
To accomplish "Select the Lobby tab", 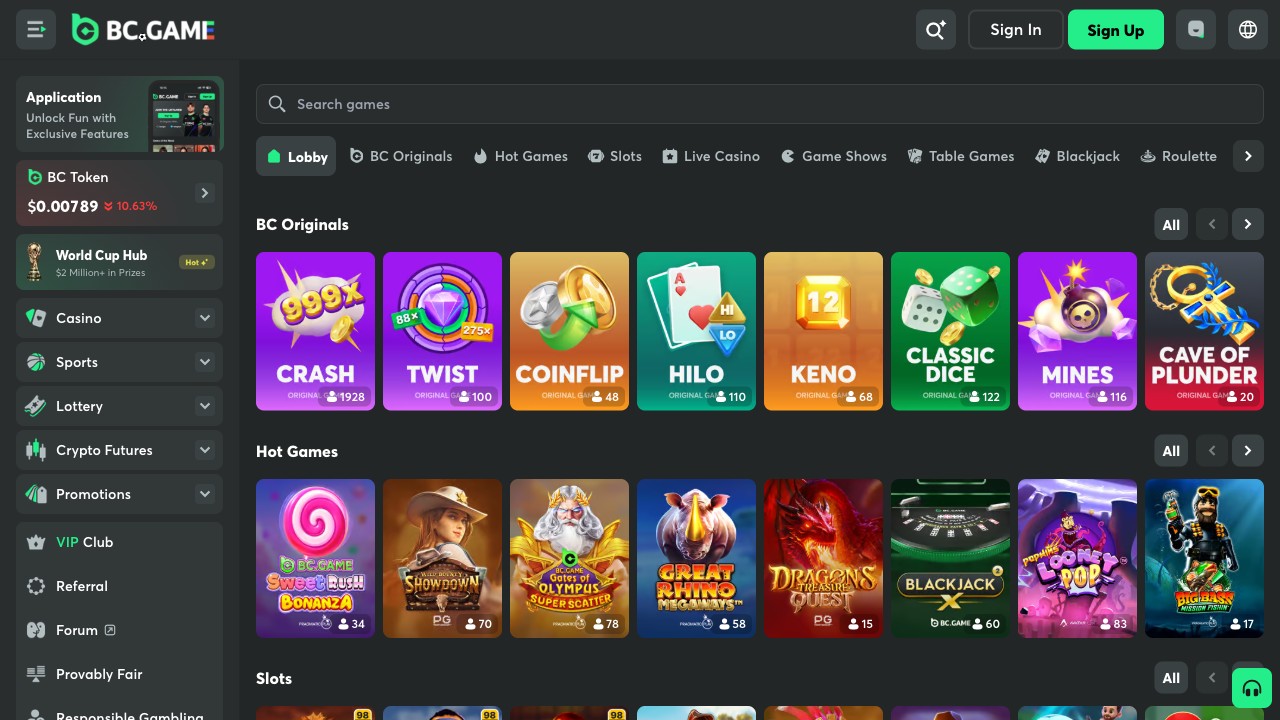I will click(296, 156).
